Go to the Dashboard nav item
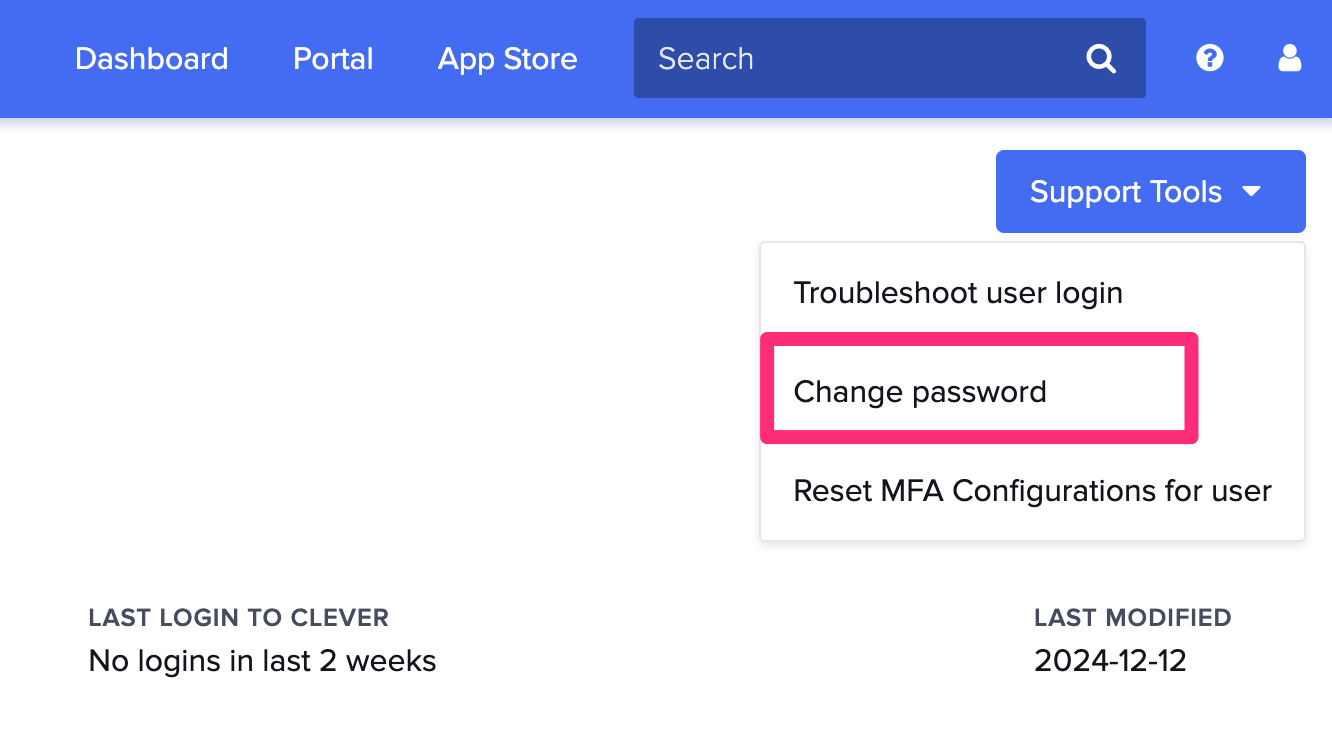Image resolution: width=1332 pixels, height=756 pixels. (x=152, y=59)
